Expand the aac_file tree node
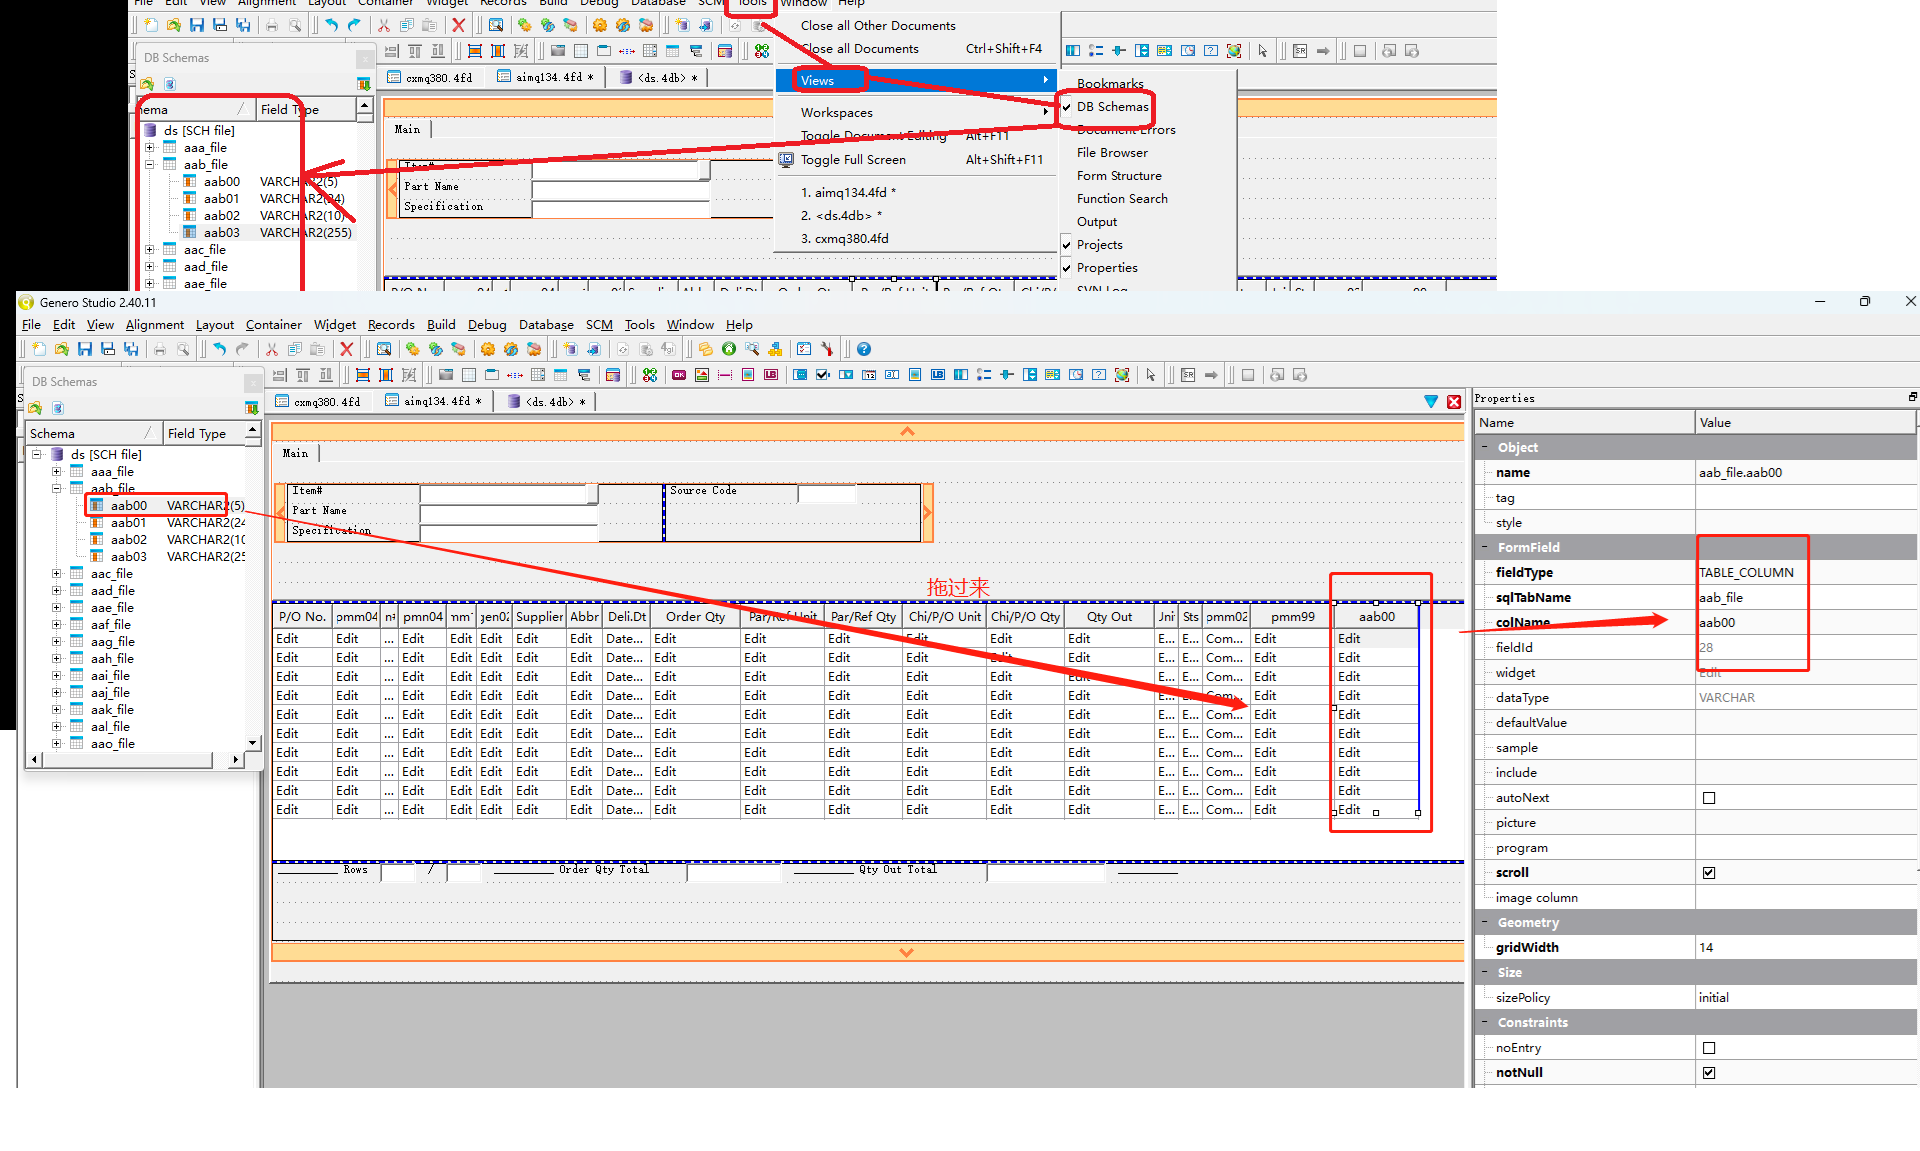This screenshot has width=1920, height=1151. [x=57, y=574]
